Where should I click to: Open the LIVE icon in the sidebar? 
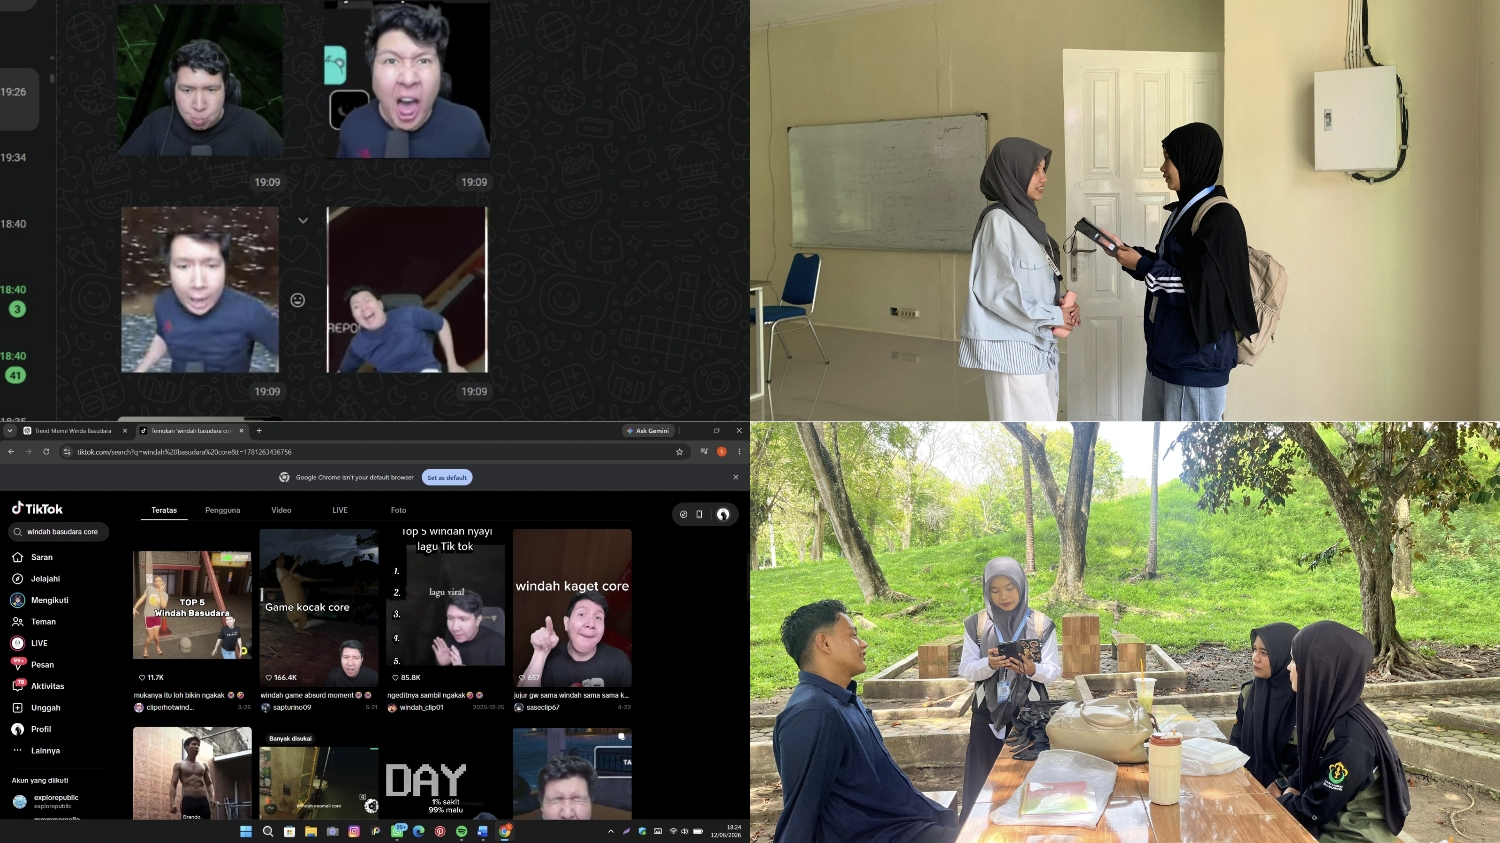[x=17, y=643]
